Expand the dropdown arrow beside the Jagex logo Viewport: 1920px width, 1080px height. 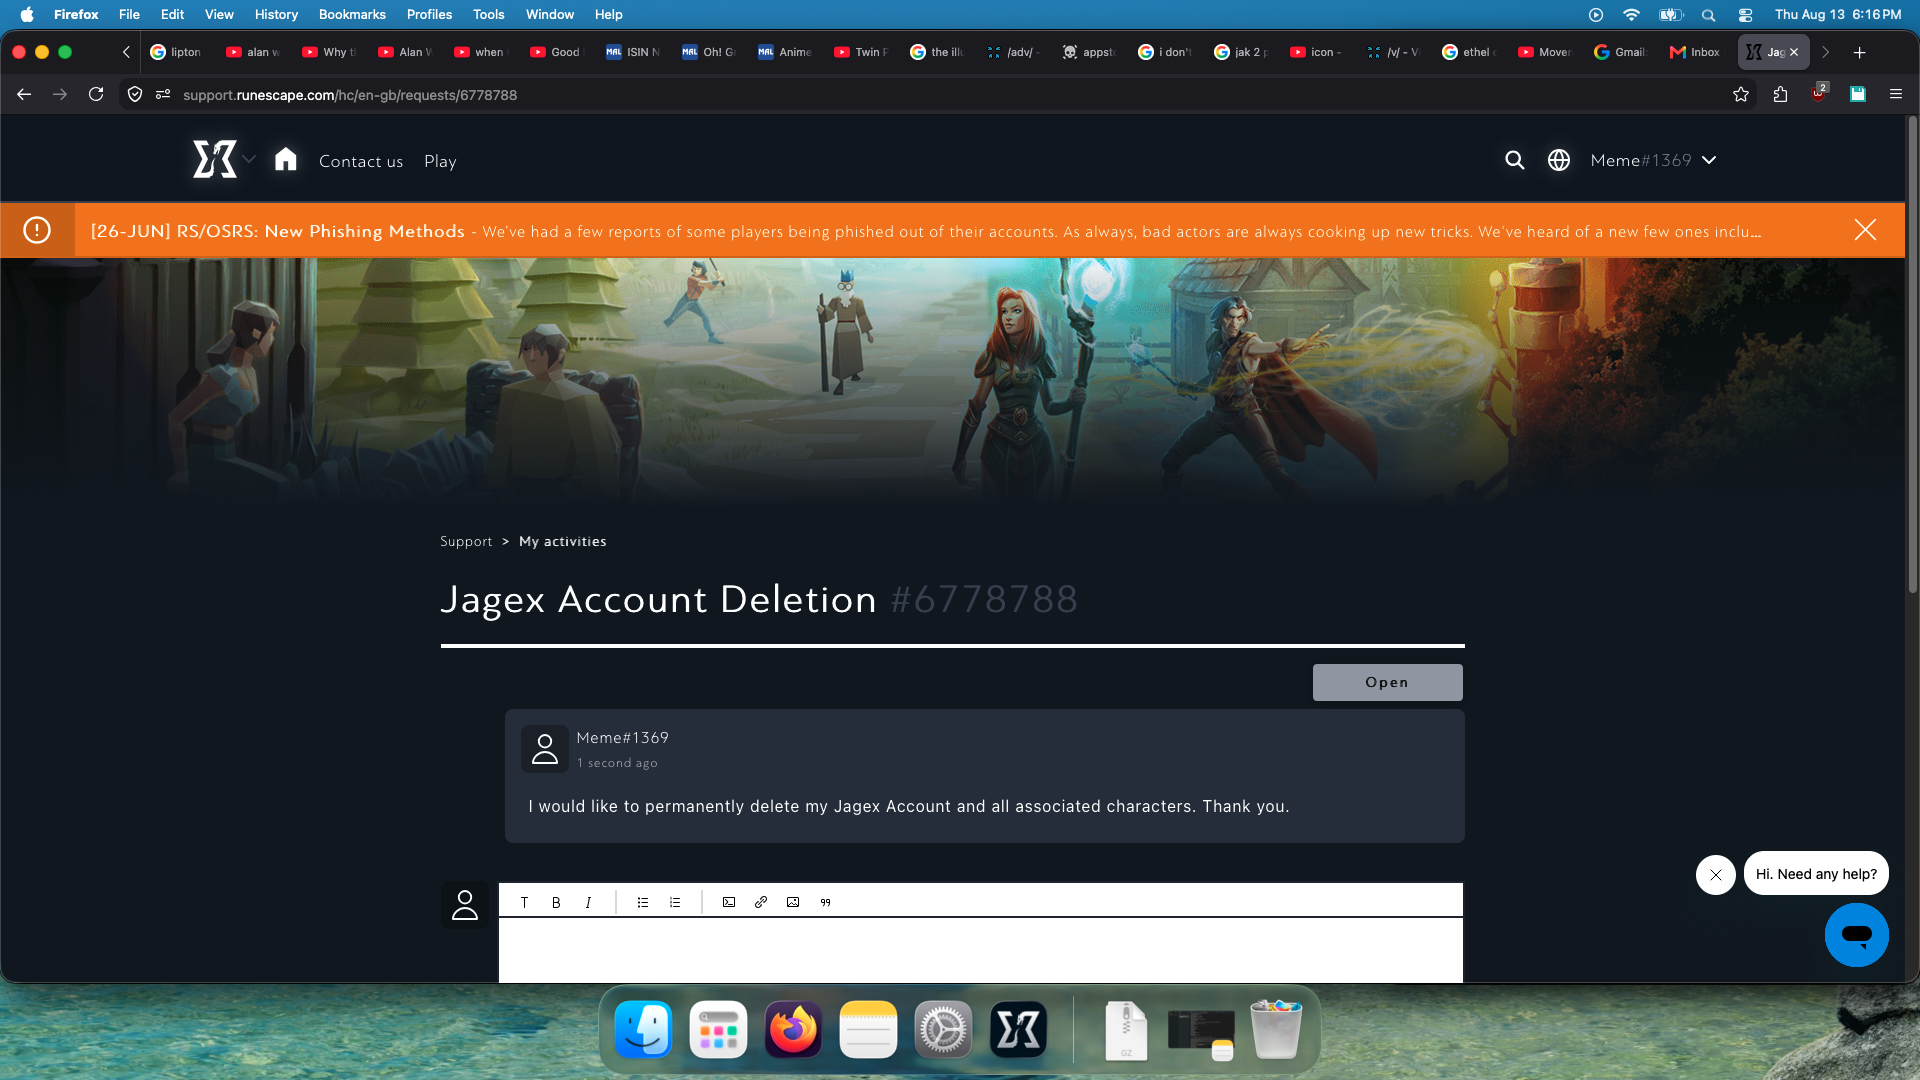[250, 159]
